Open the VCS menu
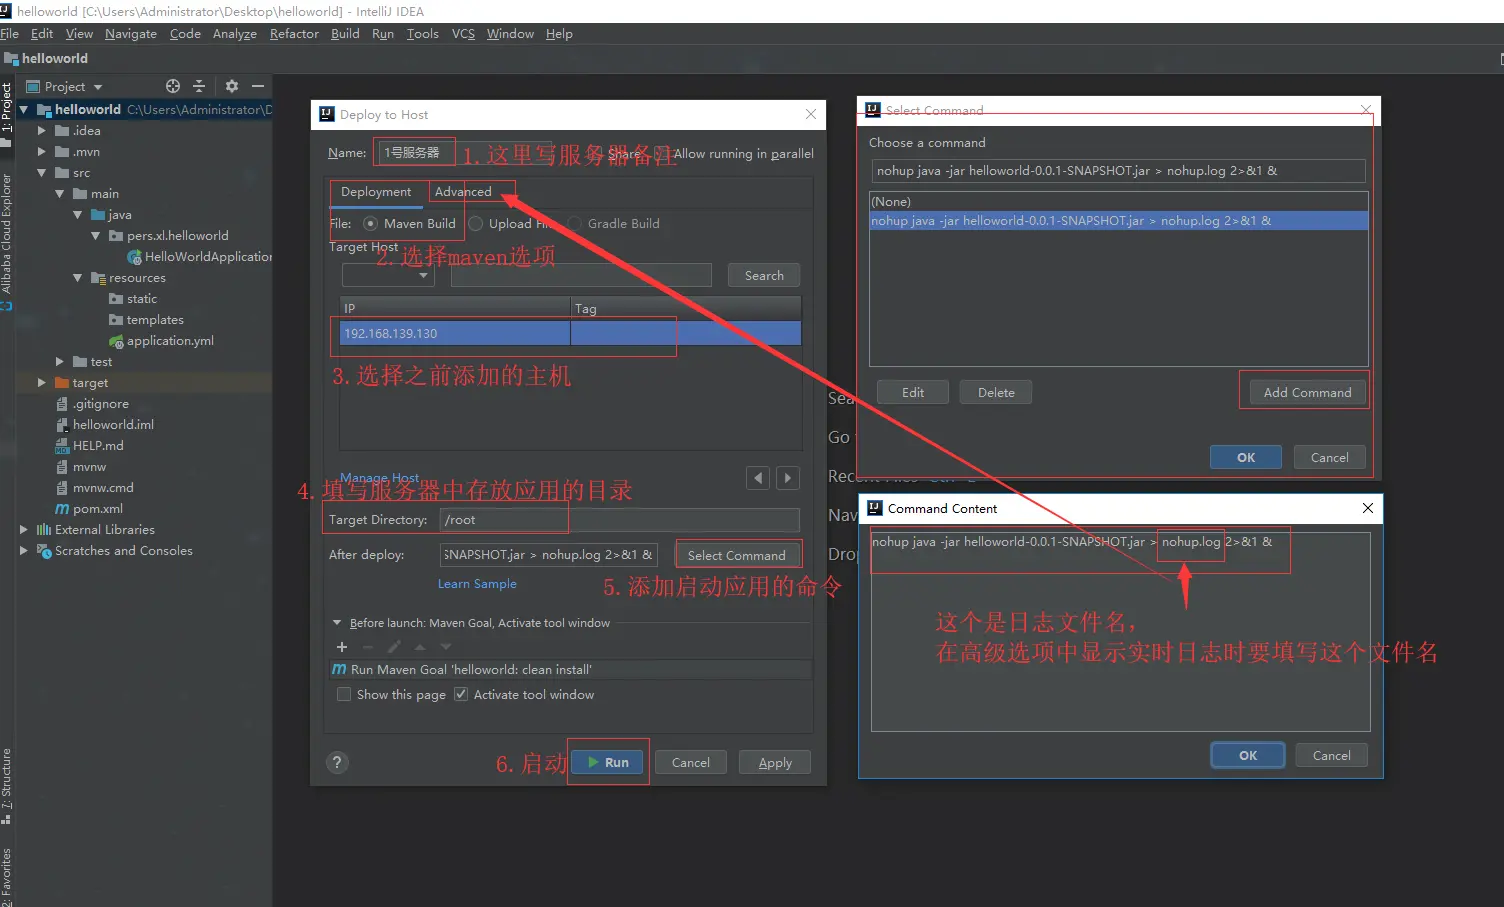Image resolution: width=1504 pixels, height=907 pixels. 463,34
